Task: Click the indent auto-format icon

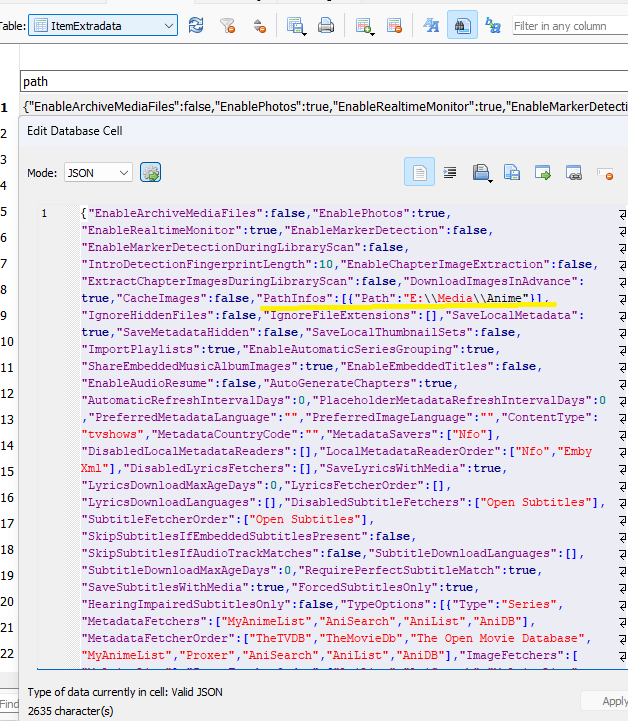Action: tap(450, 172)
